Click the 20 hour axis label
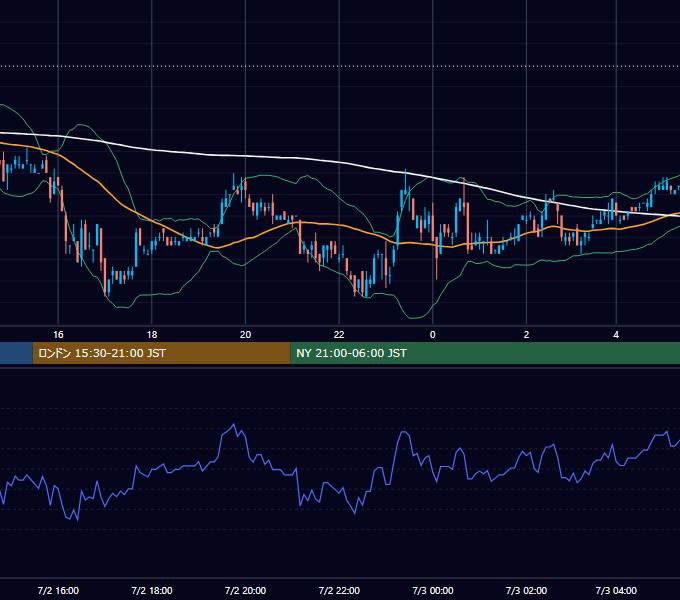 (245, 335)
